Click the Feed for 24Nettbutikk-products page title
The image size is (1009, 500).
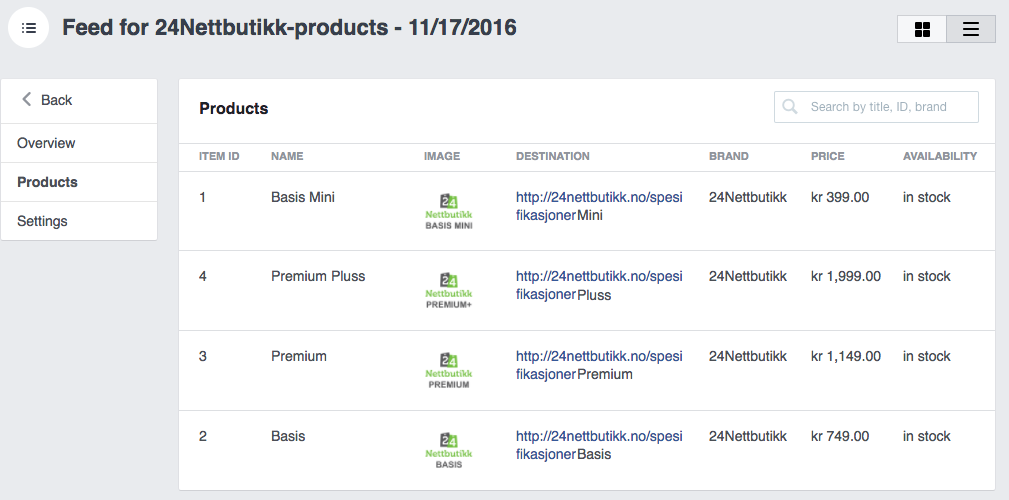tap(289, 28)
